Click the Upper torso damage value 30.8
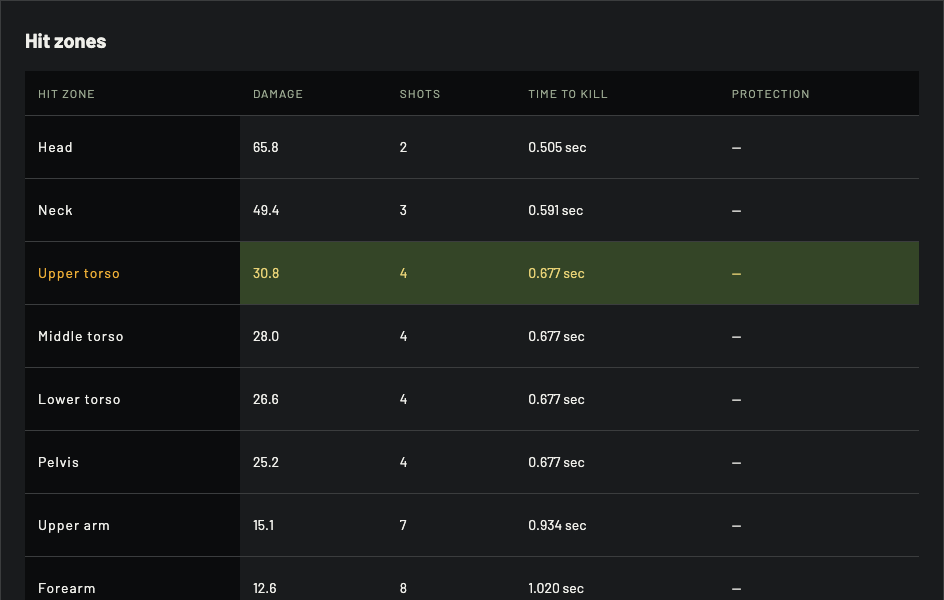 (x=266, y=273)
